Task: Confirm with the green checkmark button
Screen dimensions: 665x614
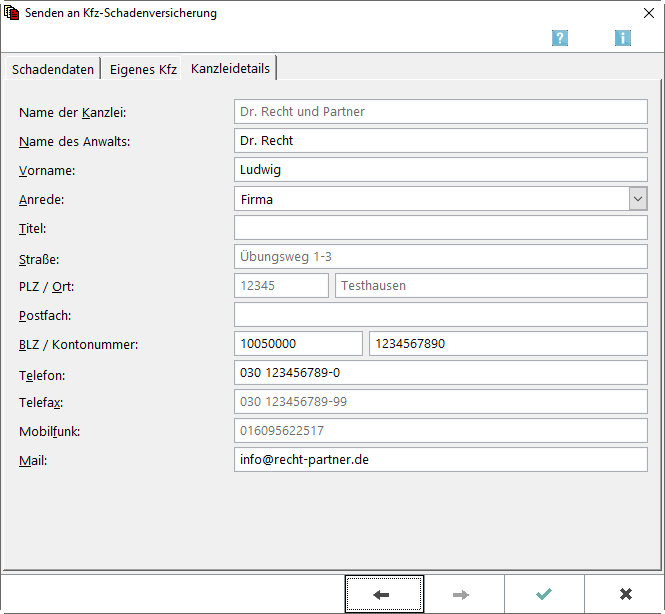Action: point(544,594)
